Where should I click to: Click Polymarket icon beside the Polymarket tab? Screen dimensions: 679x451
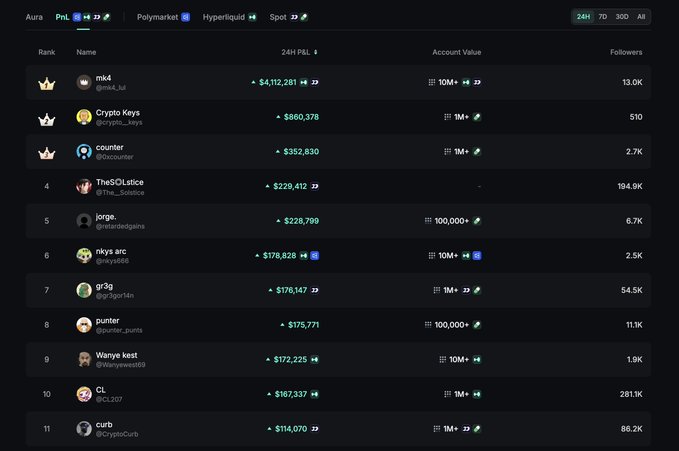click(185, 17)
